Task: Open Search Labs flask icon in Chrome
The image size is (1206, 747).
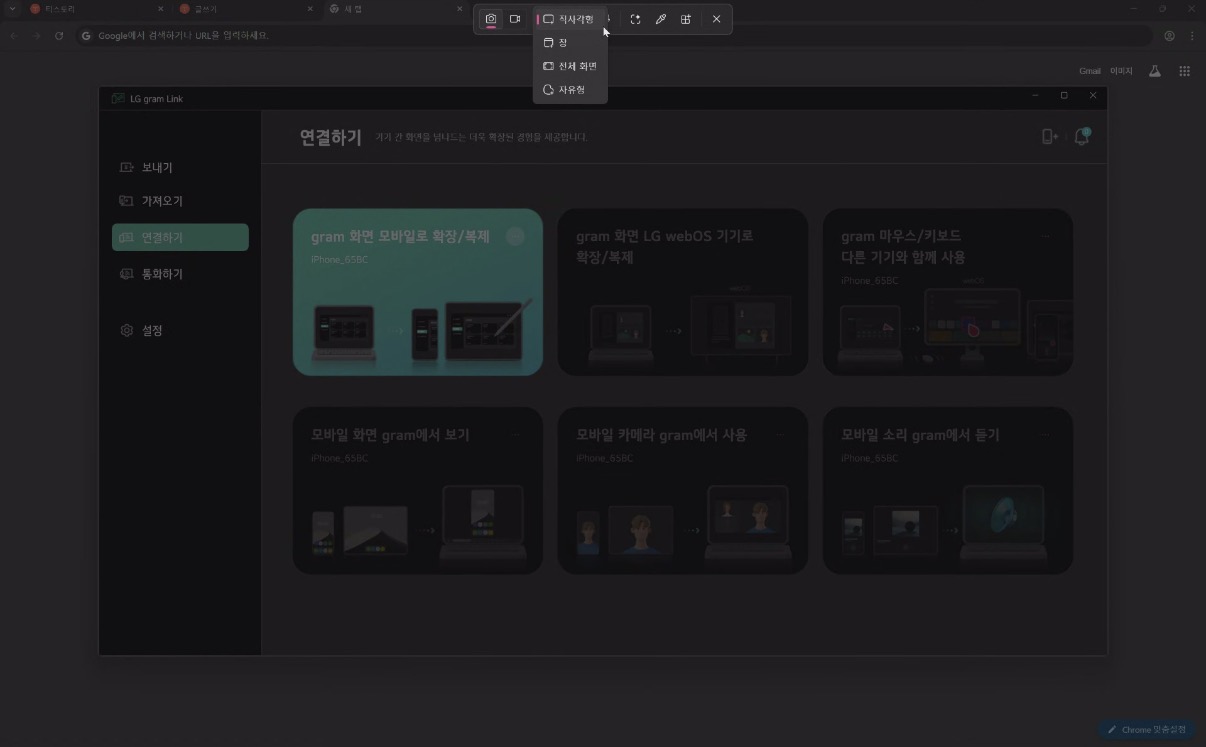Action: tap(1155, 71)
